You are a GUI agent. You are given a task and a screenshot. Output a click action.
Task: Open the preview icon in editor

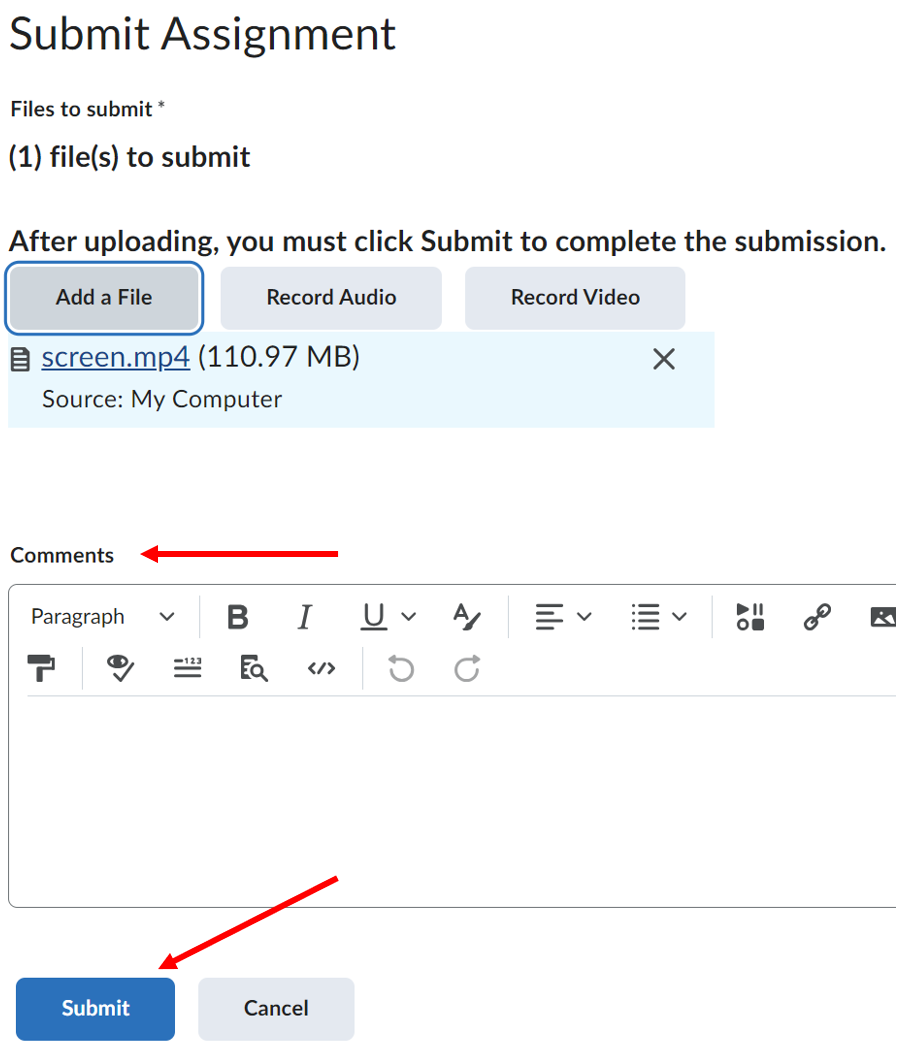pos(254,669)
